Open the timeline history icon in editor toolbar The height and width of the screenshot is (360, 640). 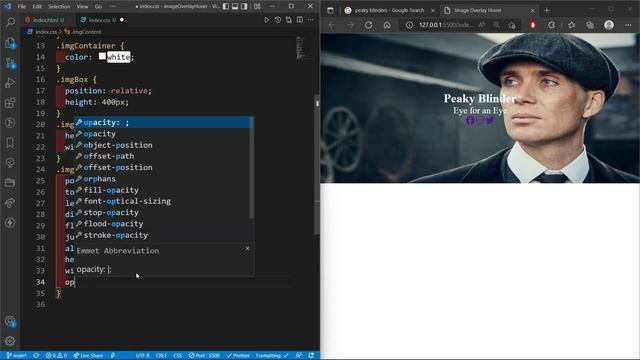(x=278, y=20)
